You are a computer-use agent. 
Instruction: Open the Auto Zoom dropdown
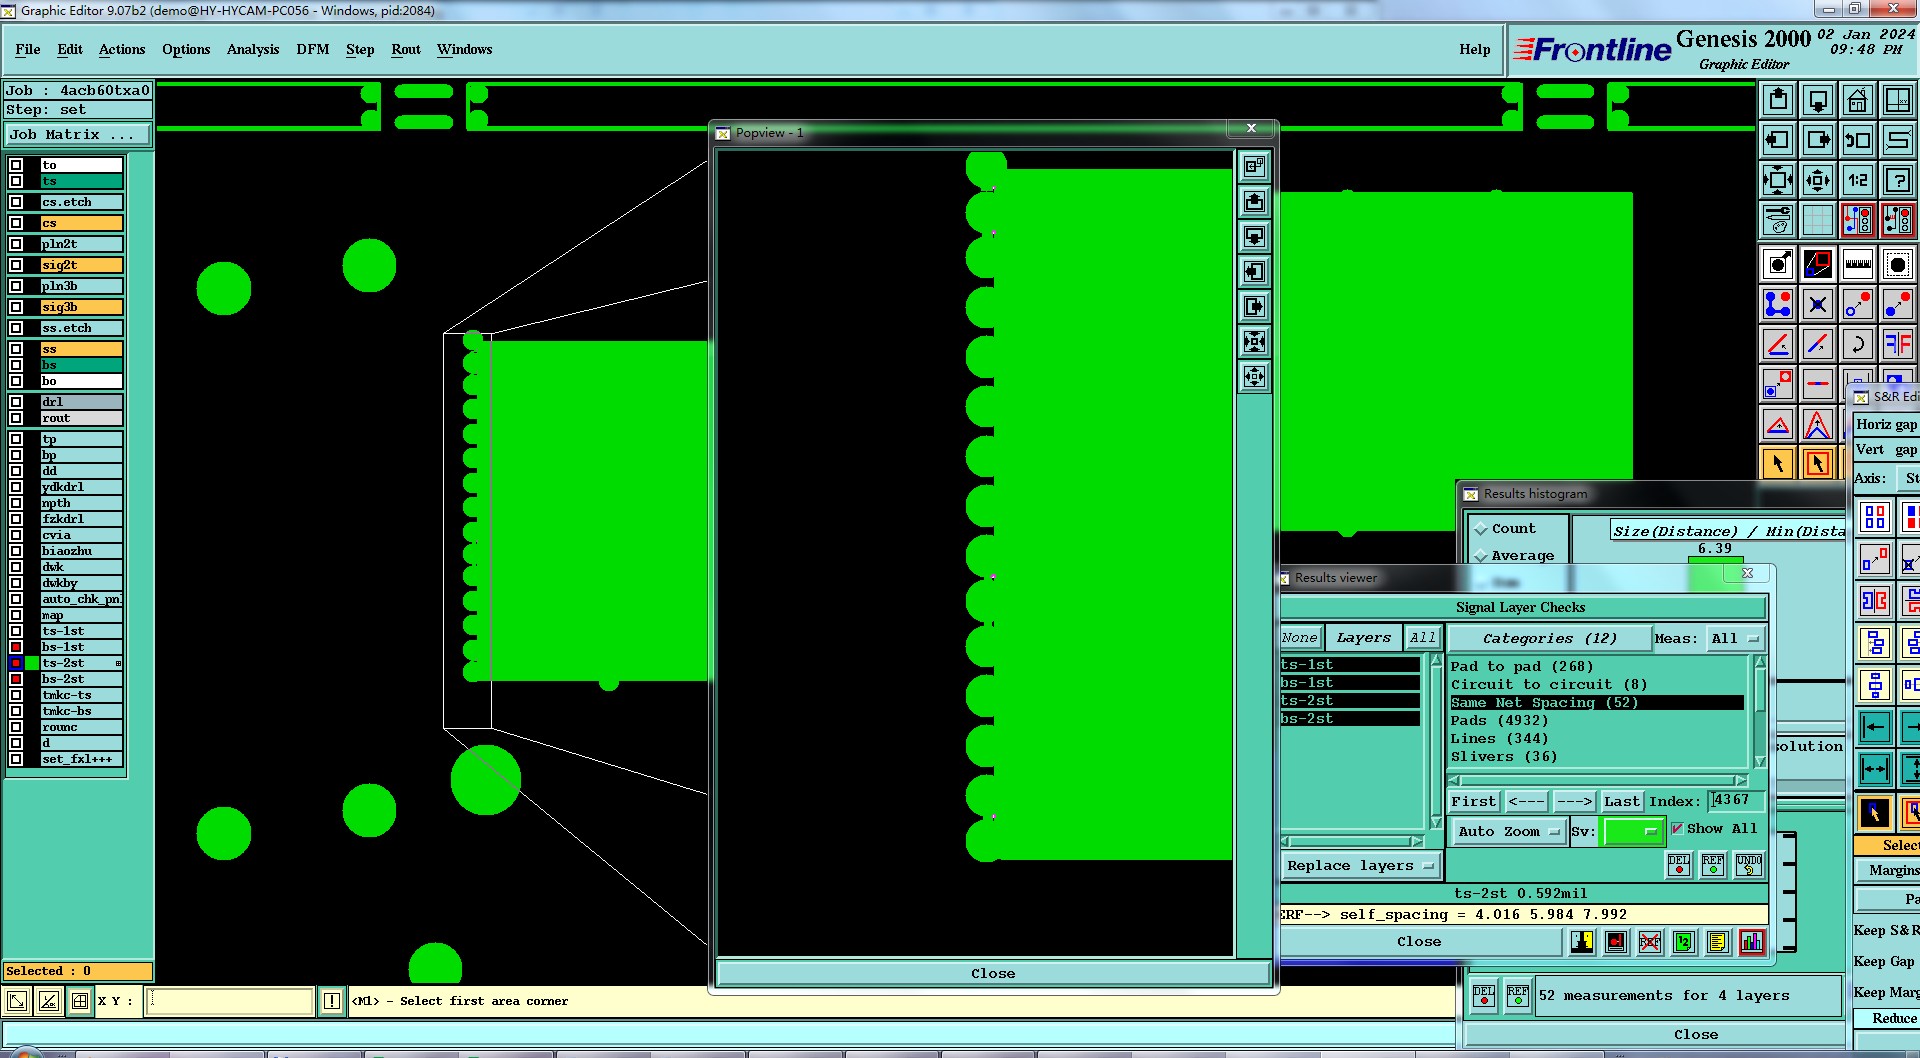point(1508,831)
